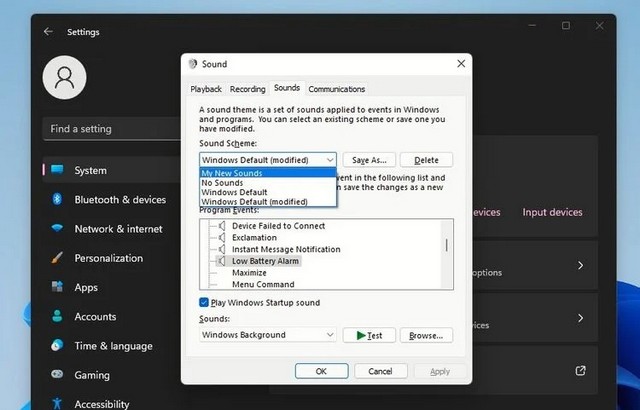Click the Bluetooth icon in the sidebar
The height and width of the screenshot is (410, 640).
coord(57,199)
